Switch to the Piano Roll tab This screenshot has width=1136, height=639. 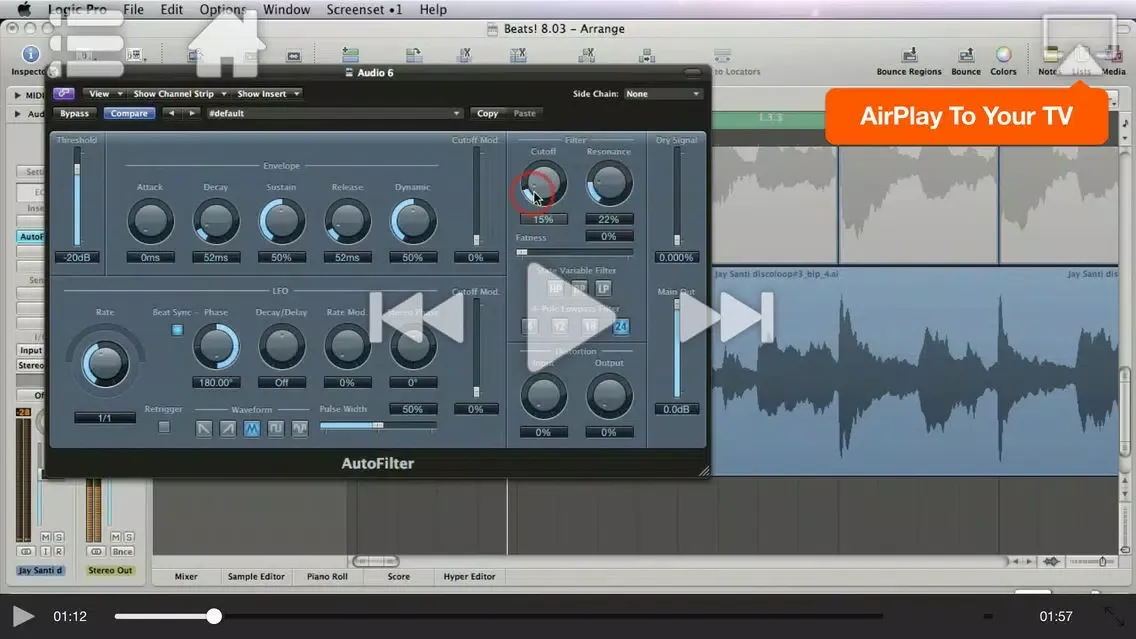click(327, 577)
